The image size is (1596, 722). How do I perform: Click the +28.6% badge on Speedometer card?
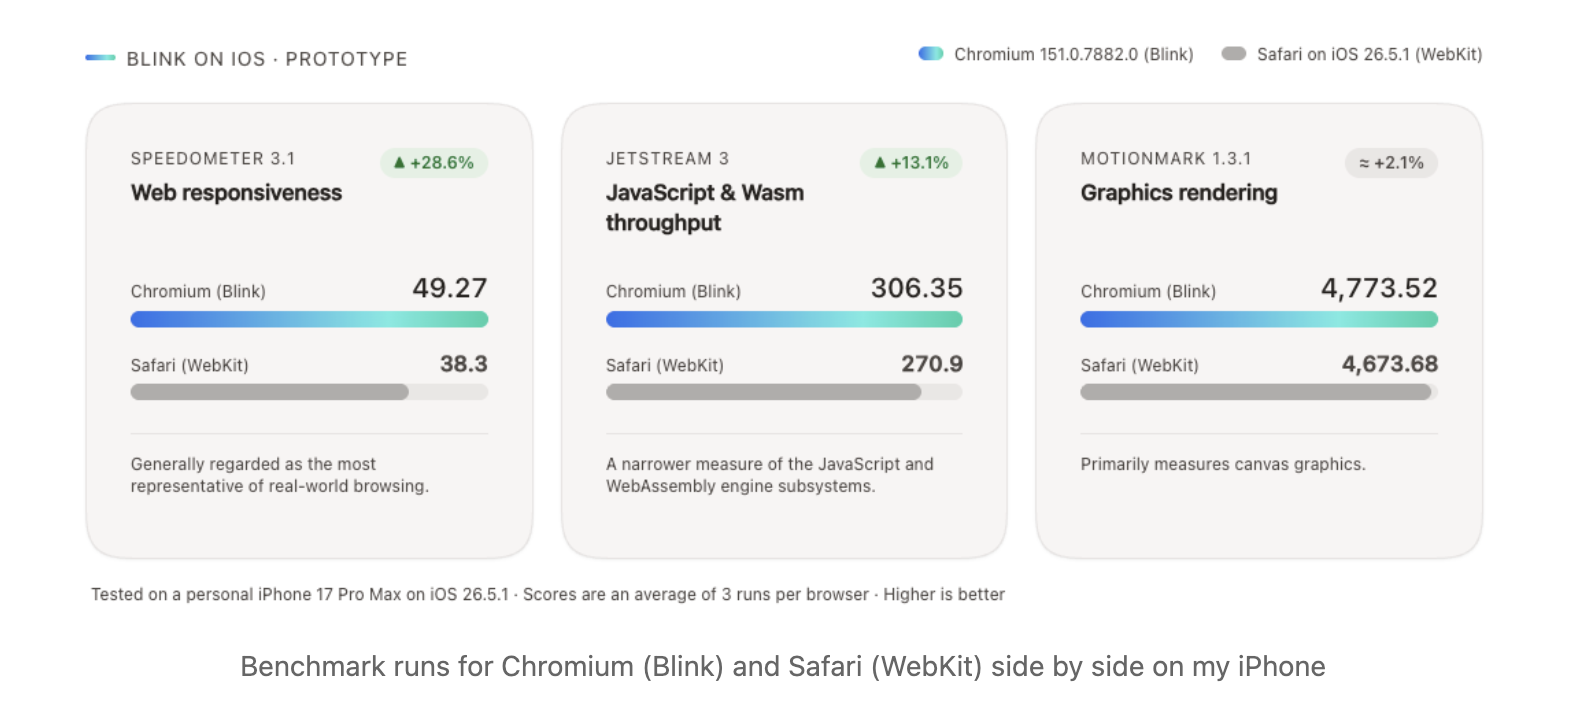tap(434, 163)
